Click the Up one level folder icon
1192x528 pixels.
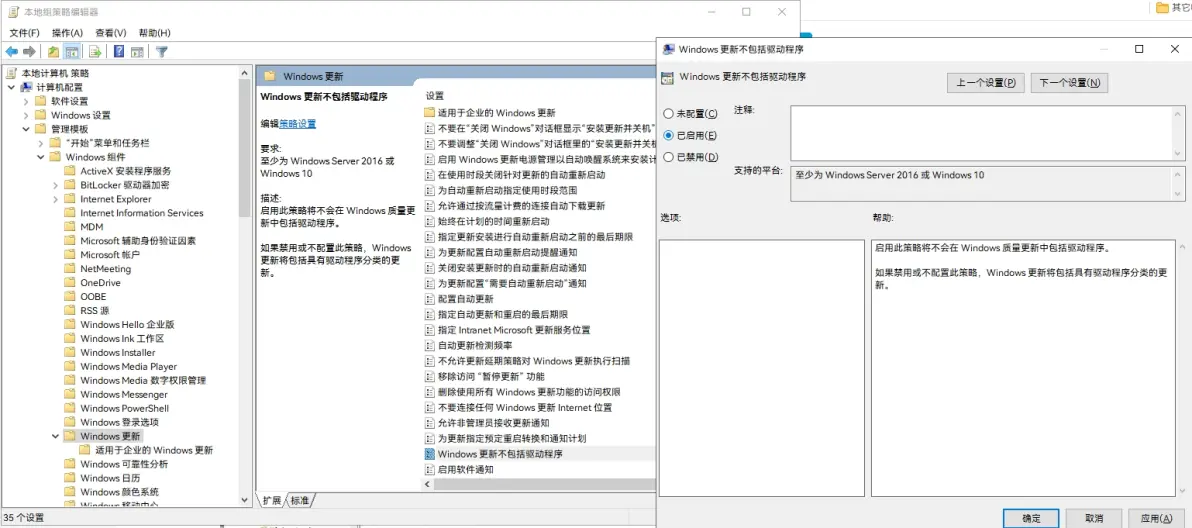point(54,52)
